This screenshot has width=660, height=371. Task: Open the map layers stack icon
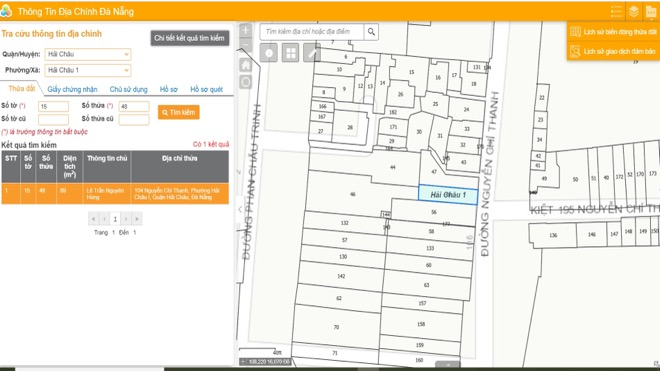tap(633, 11)
